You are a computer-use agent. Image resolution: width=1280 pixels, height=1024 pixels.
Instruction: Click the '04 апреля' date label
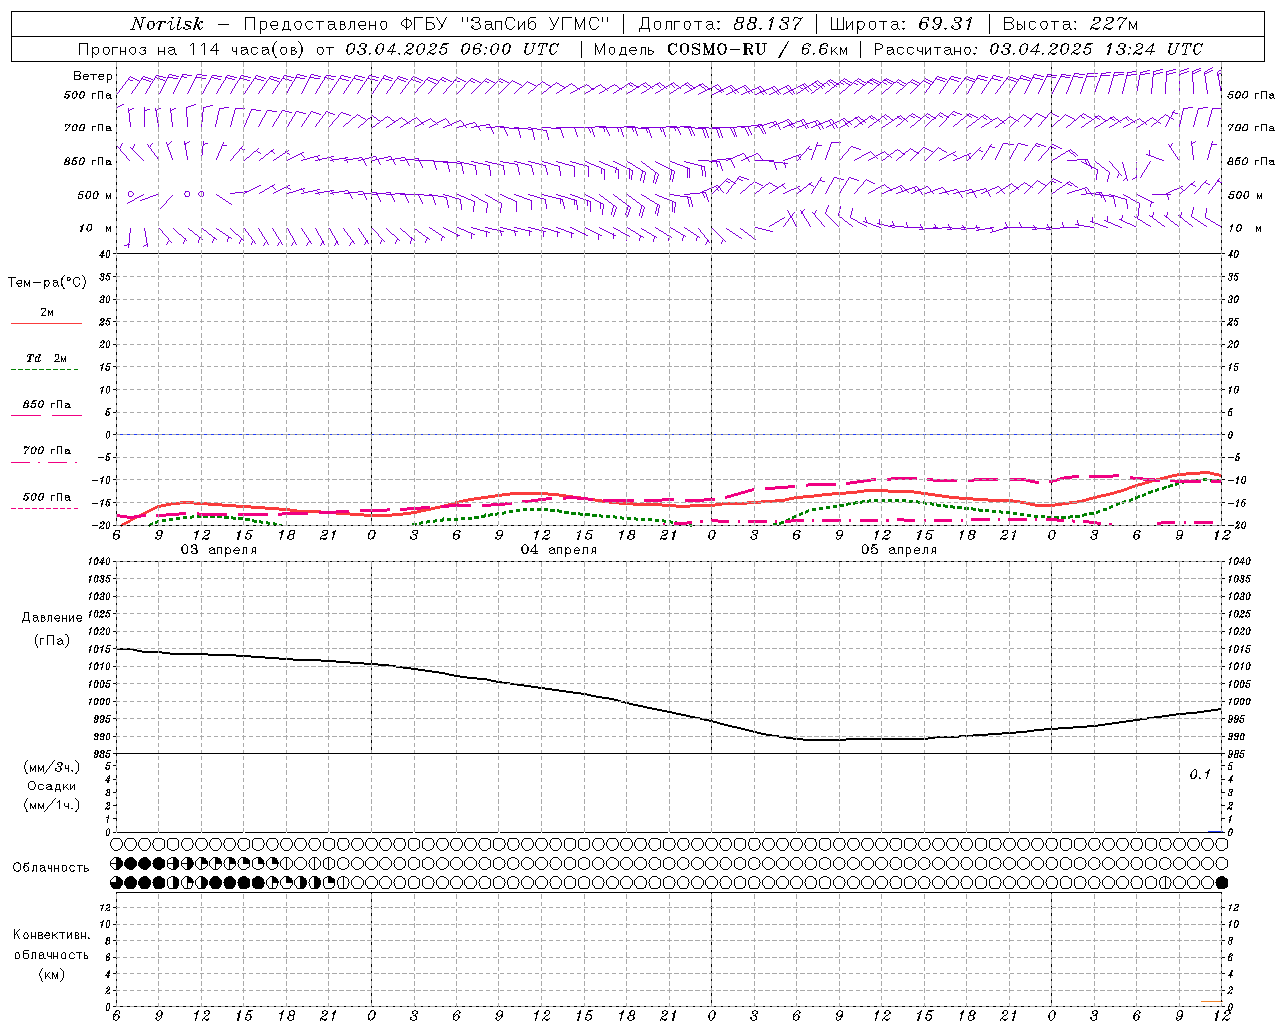(558, 550)
